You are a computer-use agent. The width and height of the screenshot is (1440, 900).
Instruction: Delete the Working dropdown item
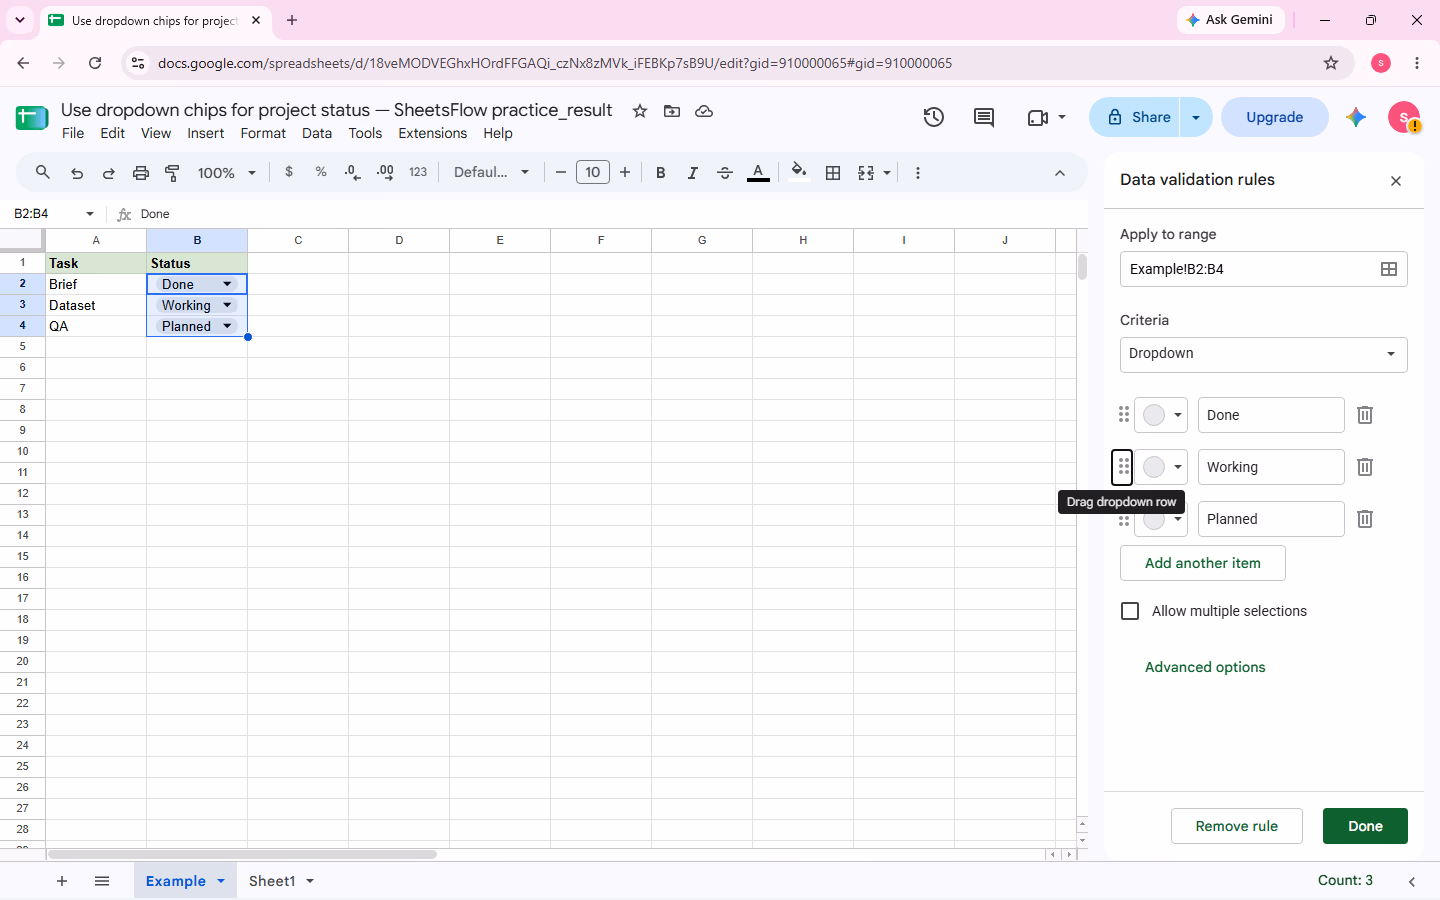(1365, 467)
